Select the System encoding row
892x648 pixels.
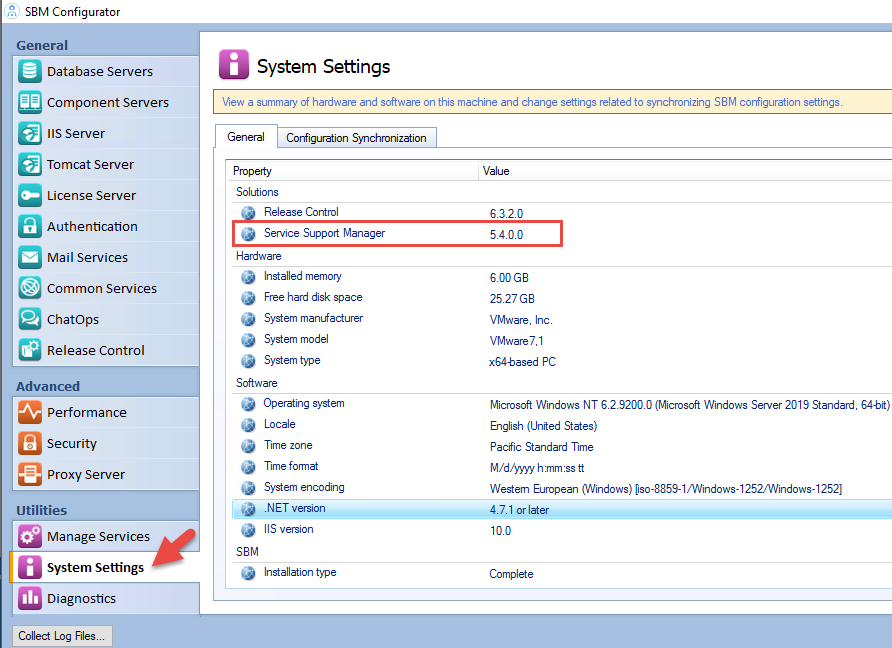point(562,488)
